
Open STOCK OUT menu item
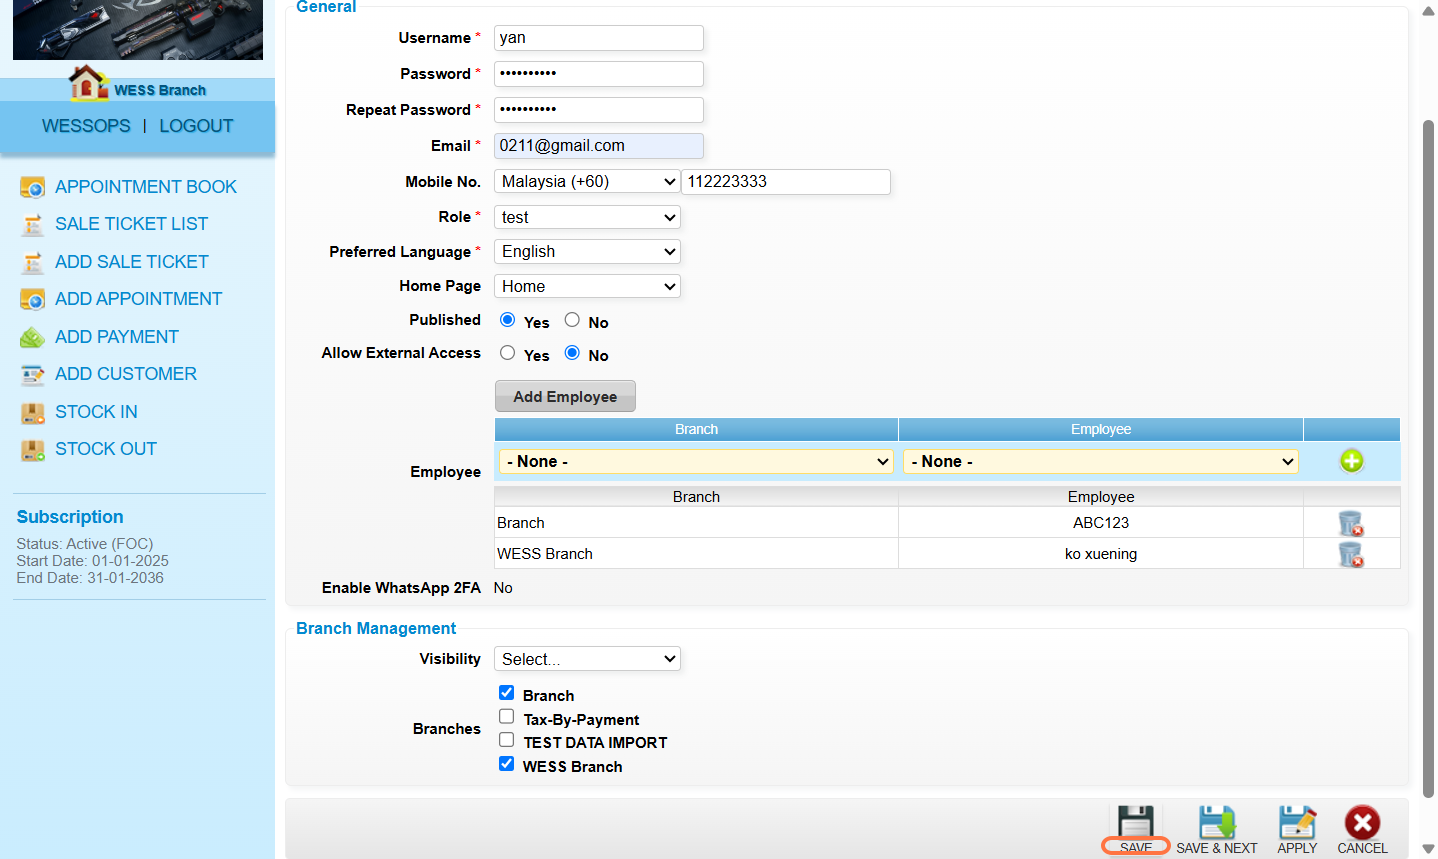point(106,449)
